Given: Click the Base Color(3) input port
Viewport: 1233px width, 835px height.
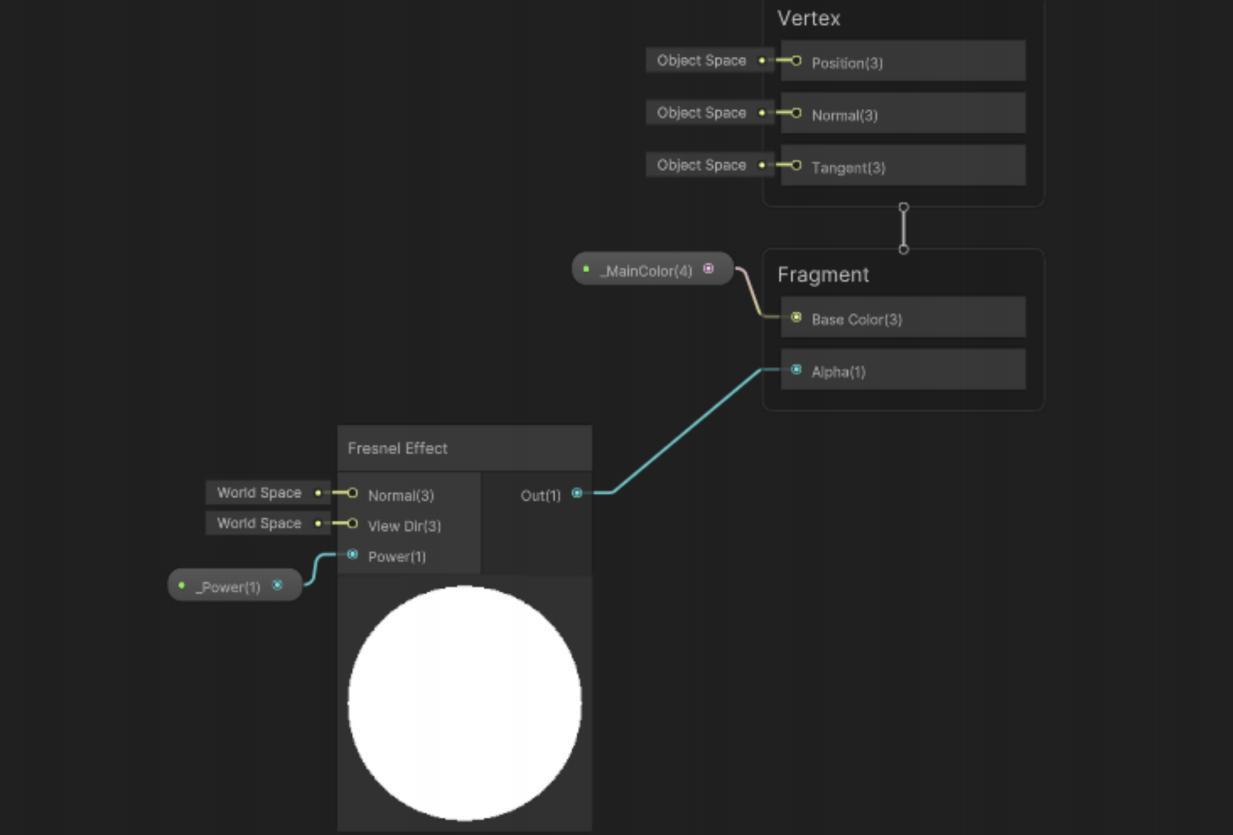Looking at the screenshot, I should (x=796, y=317).
